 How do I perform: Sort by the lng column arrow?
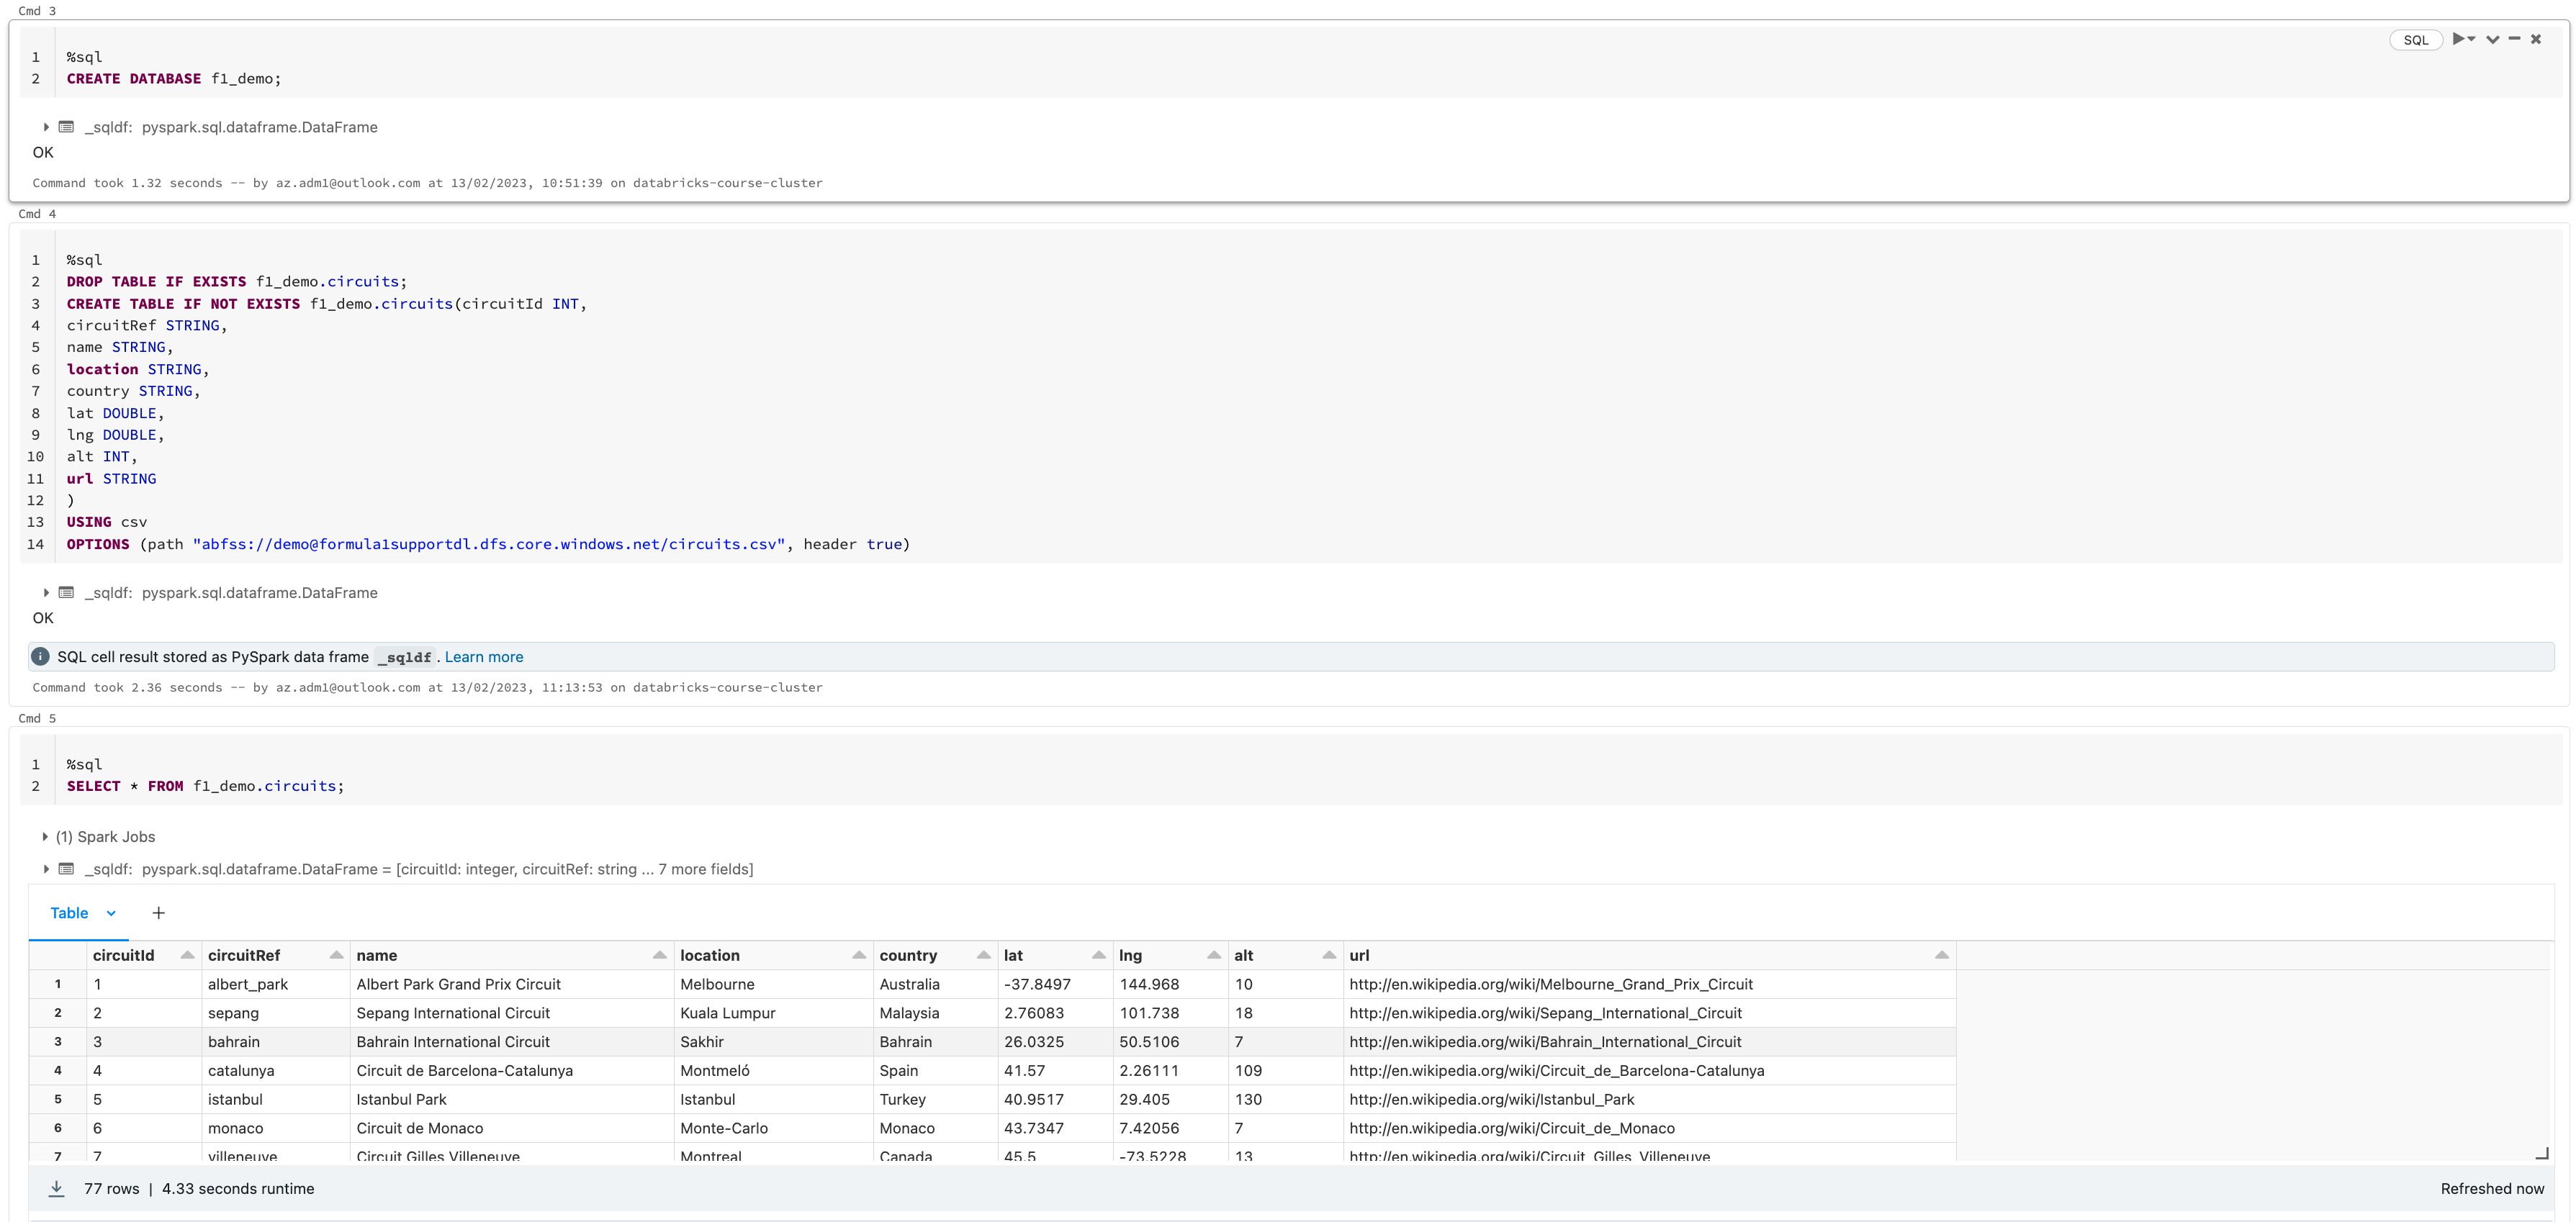pyautogui.click(x=1214, y=955)
